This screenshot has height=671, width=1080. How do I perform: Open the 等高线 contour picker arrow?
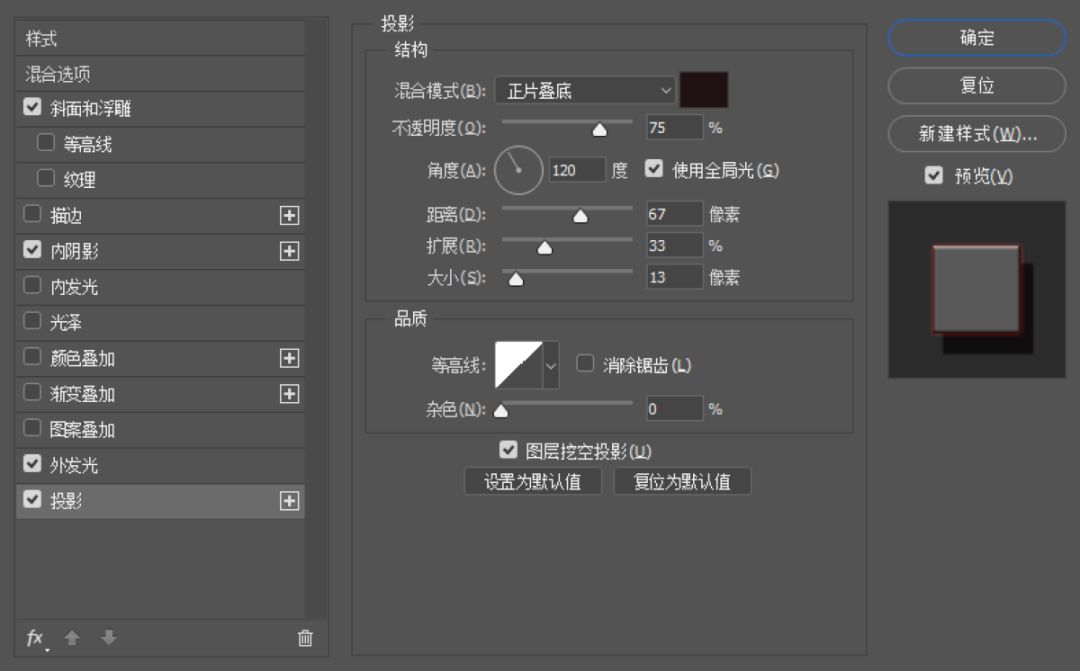550,365
